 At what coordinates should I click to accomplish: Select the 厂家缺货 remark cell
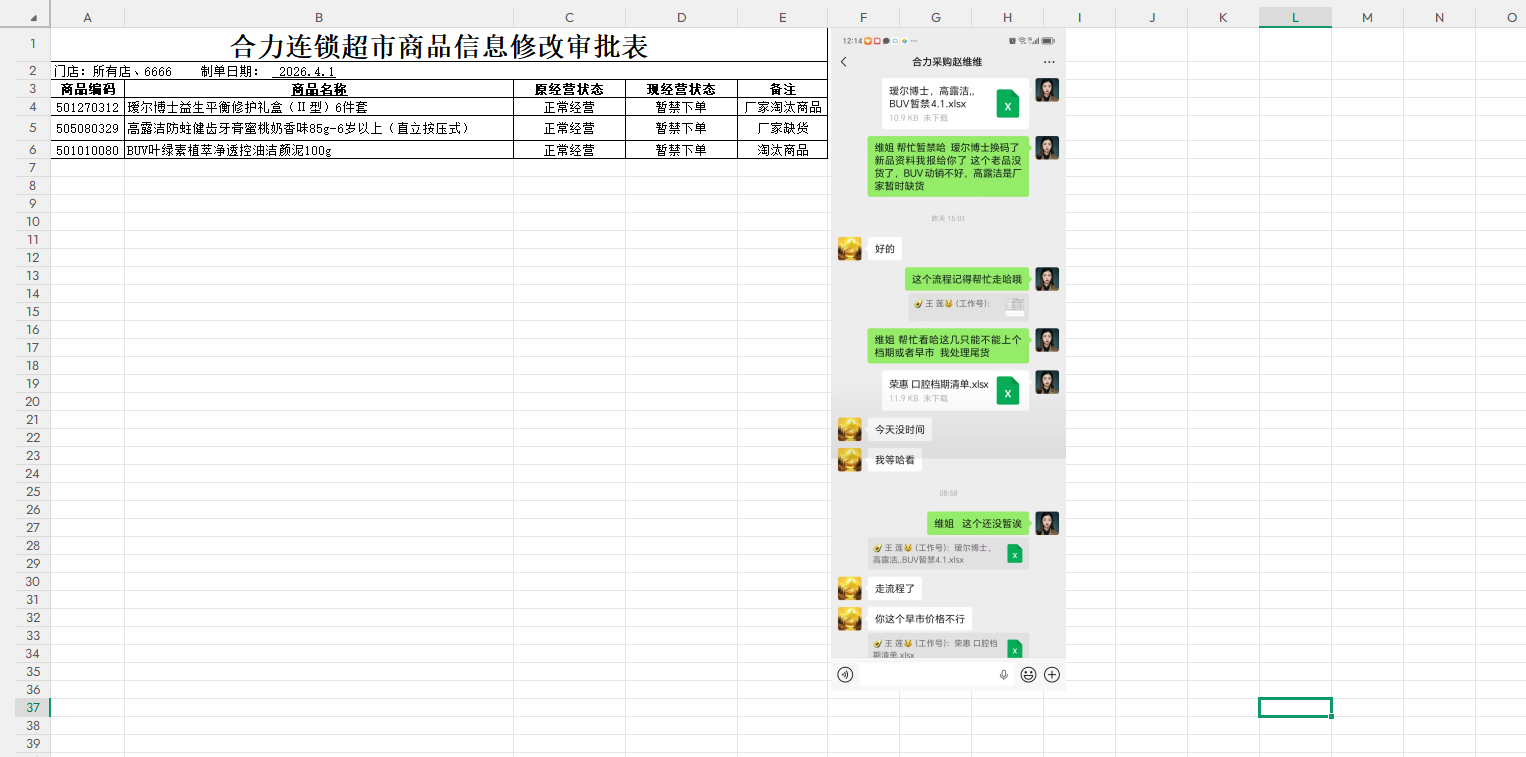click(782, 128)
